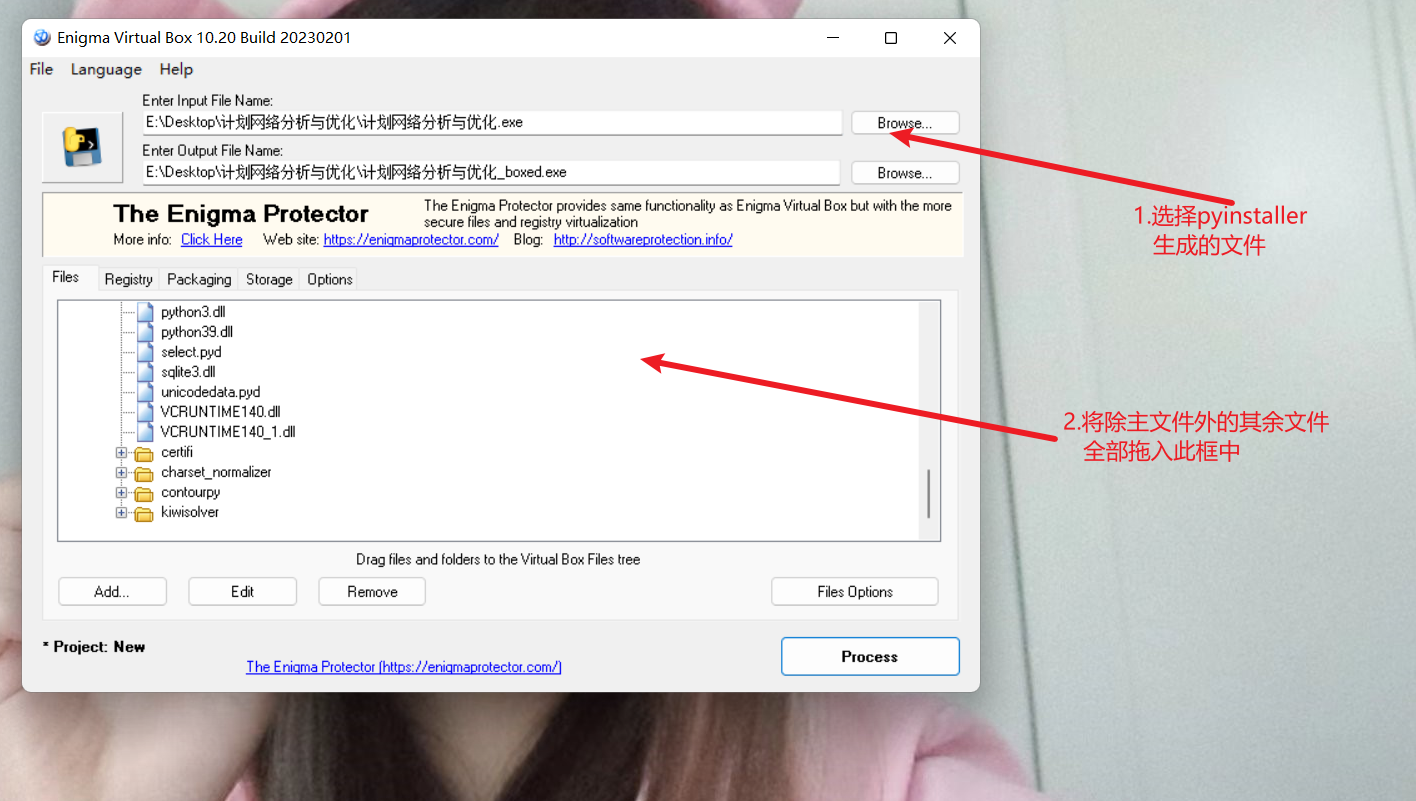Image resolution: width=1416 pixels, height=801 pixels.
Task: Click the file tree vertical scrollbar thumb
Action: coord(929,493)
